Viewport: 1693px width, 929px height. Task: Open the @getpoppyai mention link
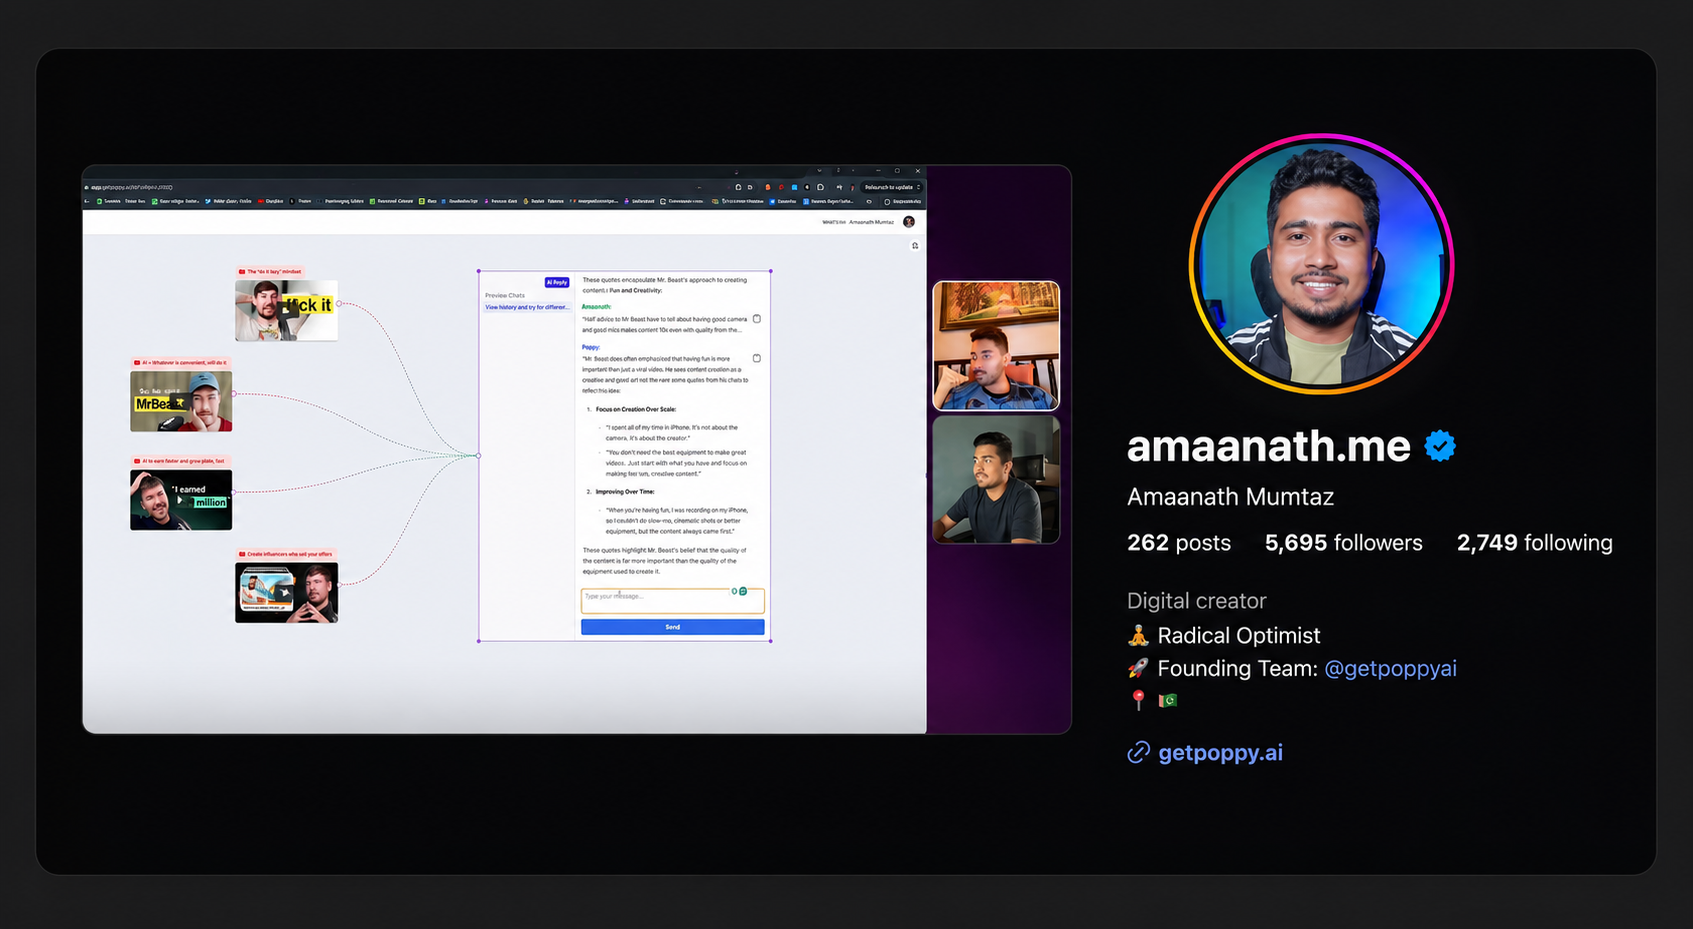tap(1390, 668)
